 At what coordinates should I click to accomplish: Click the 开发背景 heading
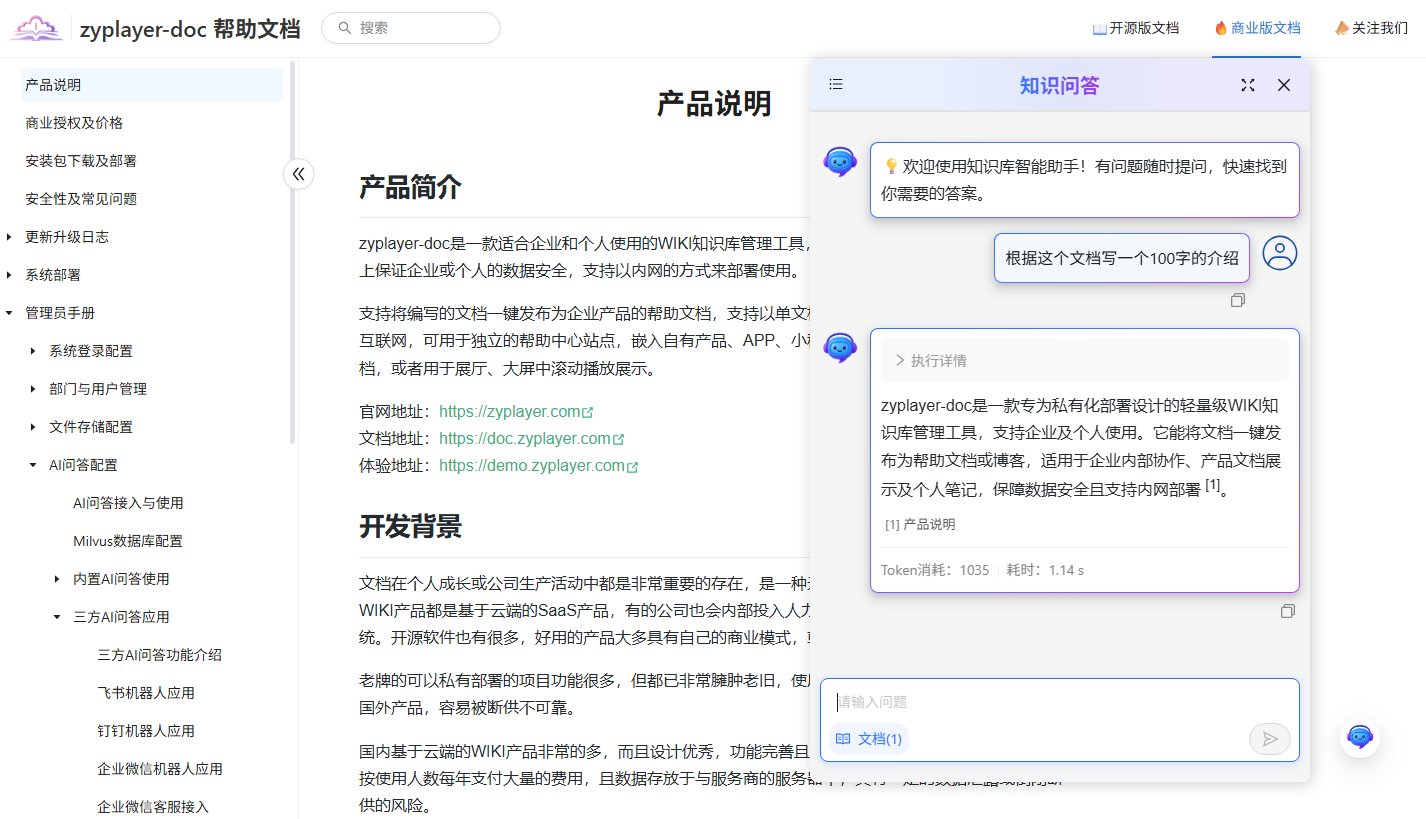[x=410, y=526]
